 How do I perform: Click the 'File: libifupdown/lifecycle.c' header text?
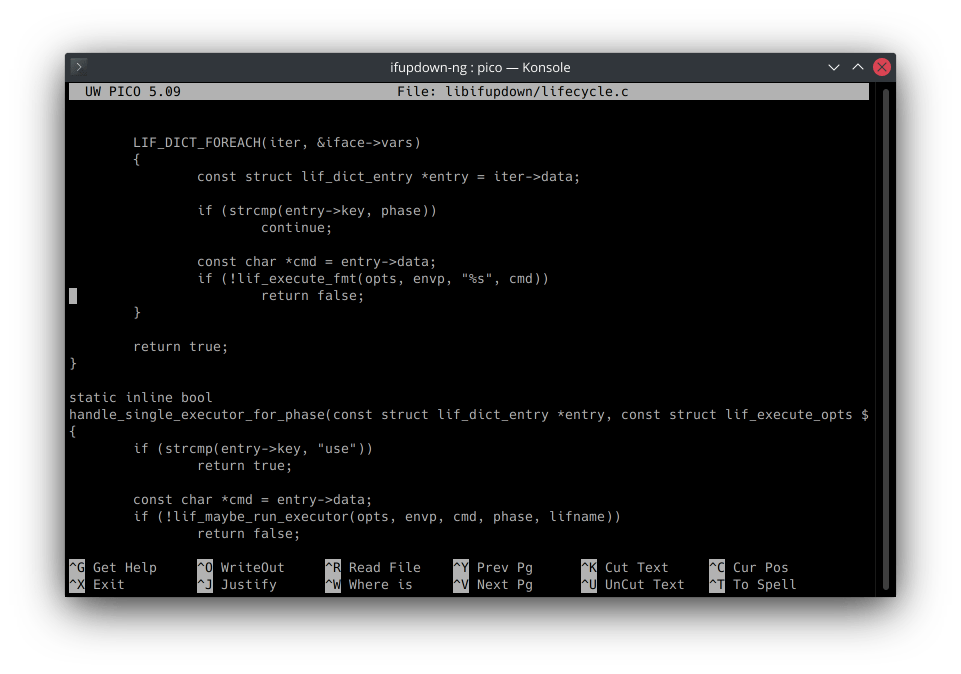tap(512, 91)
